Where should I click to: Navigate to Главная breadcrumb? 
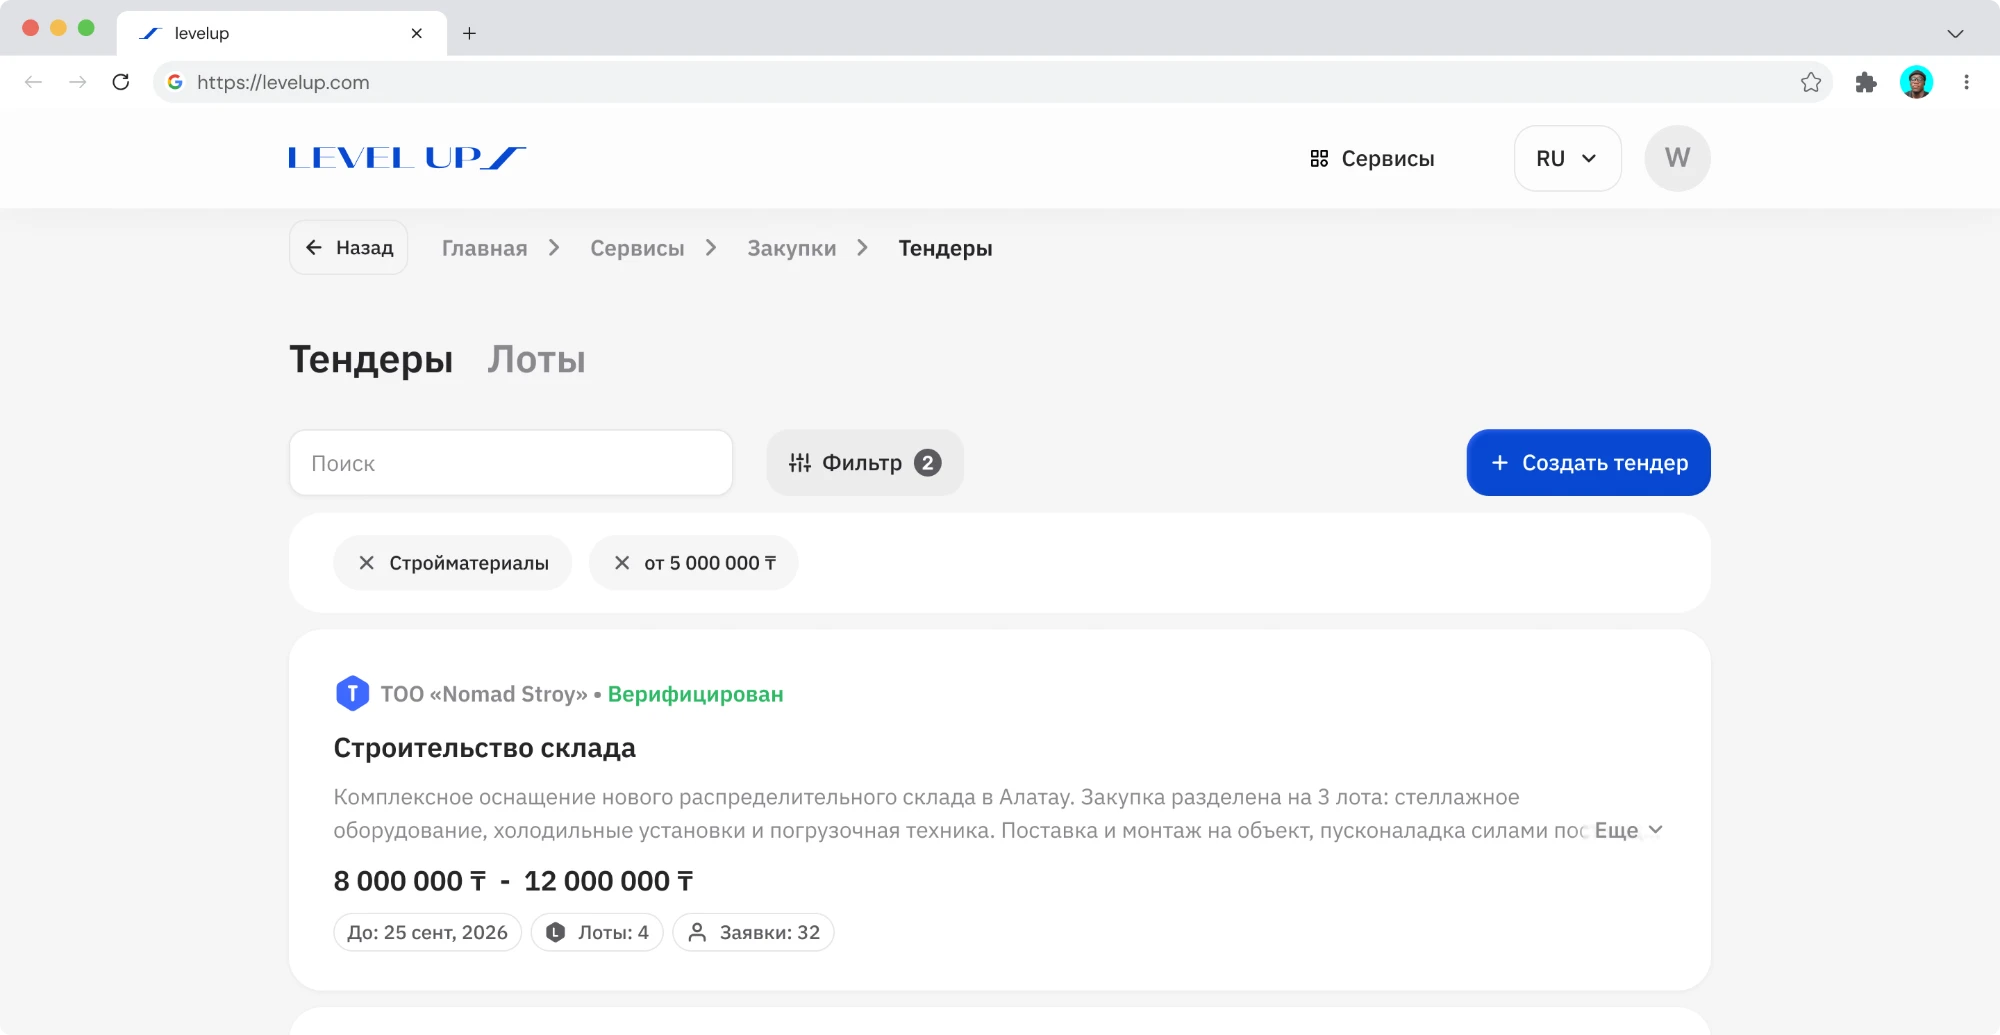(x=484, y=248)
